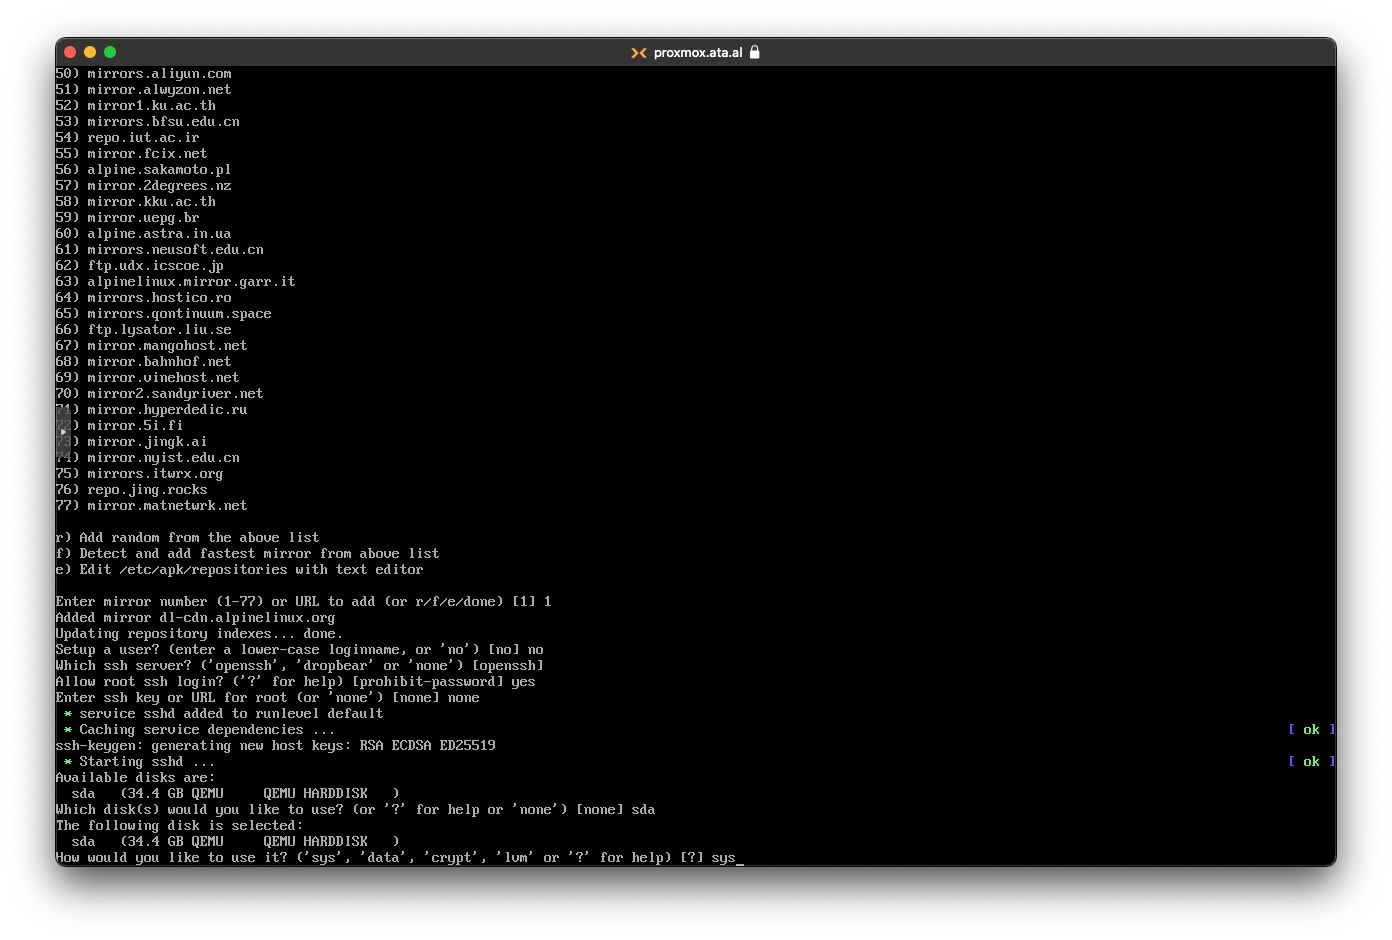1392x940 pixels.
Task: Click 'Detect and add fastest mirror' line
Action: coord(248,554)
